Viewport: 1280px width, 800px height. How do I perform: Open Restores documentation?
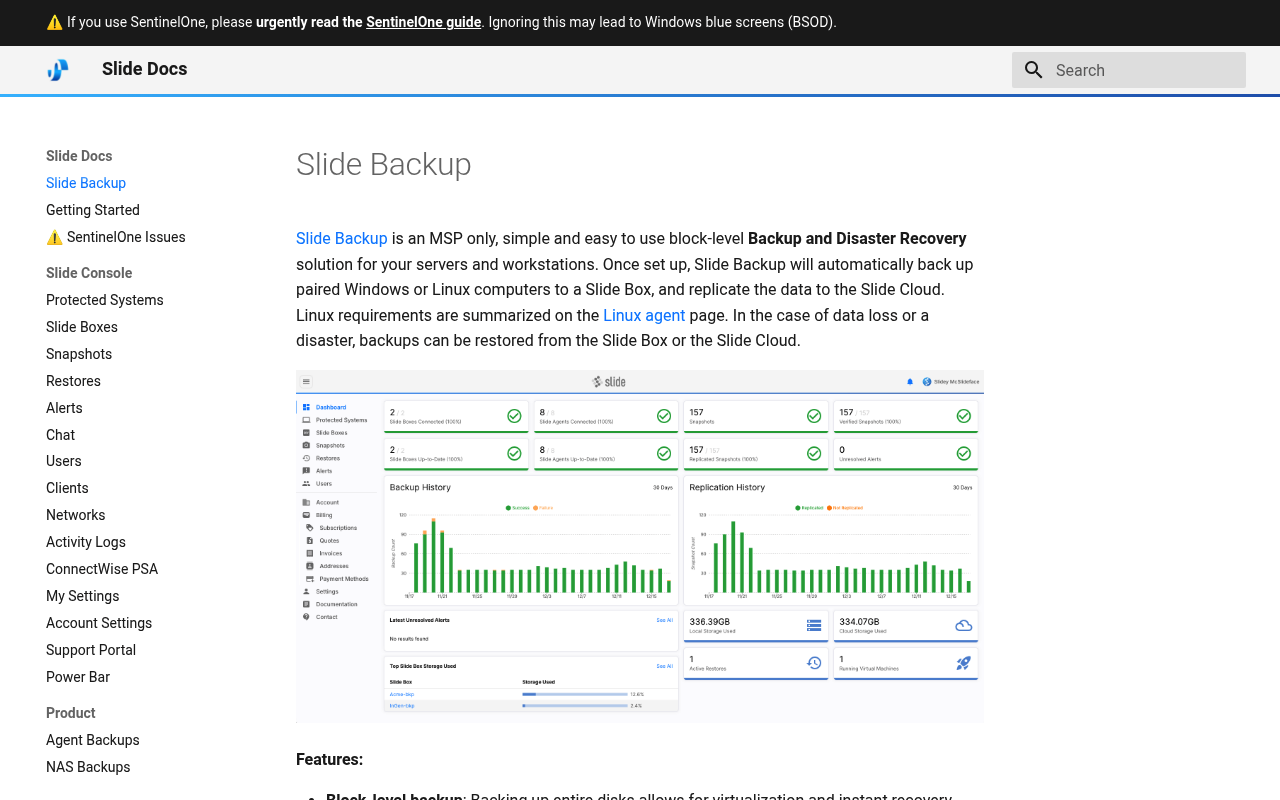73,381
